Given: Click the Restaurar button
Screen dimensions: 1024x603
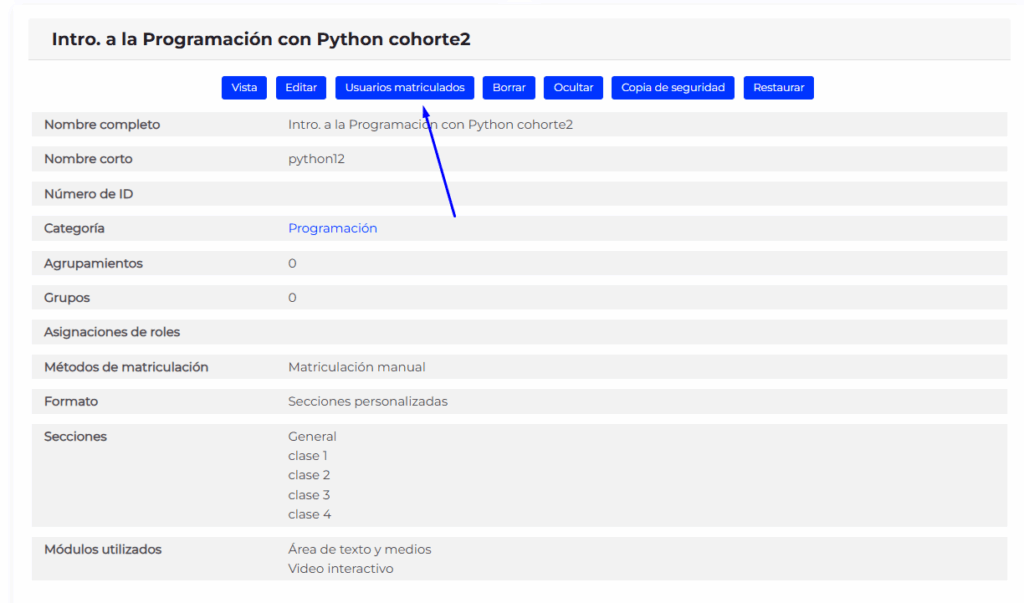Looking at the screenshot, I should [778, 88].
